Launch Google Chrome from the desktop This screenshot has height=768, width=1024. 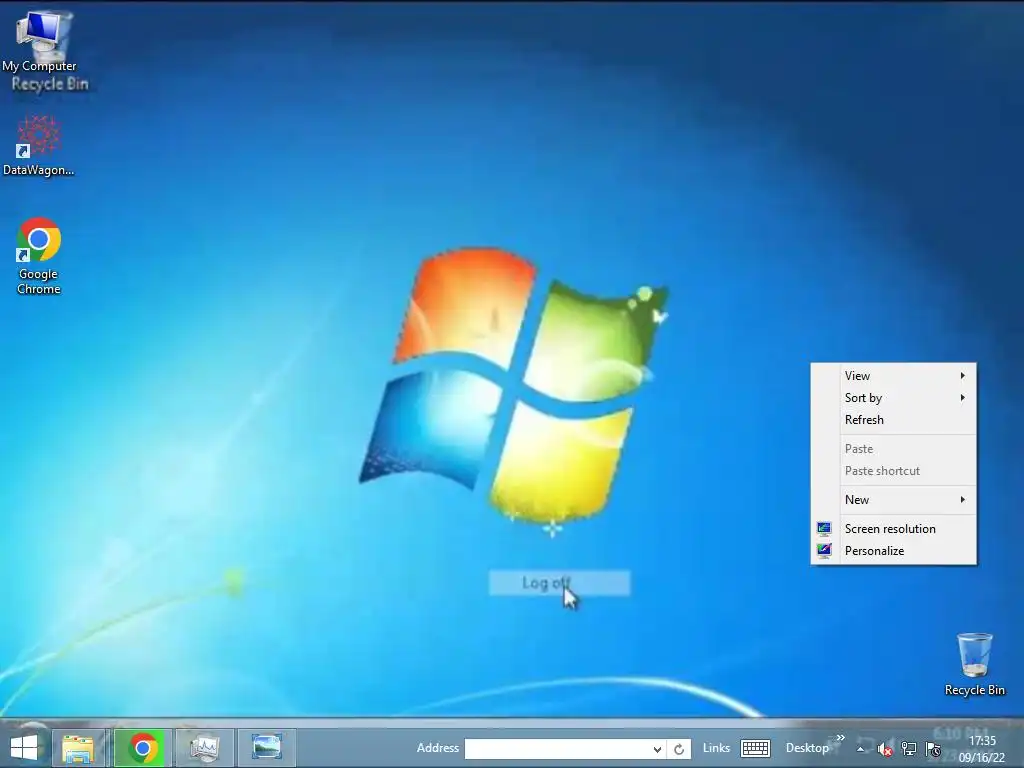(39, 257)
